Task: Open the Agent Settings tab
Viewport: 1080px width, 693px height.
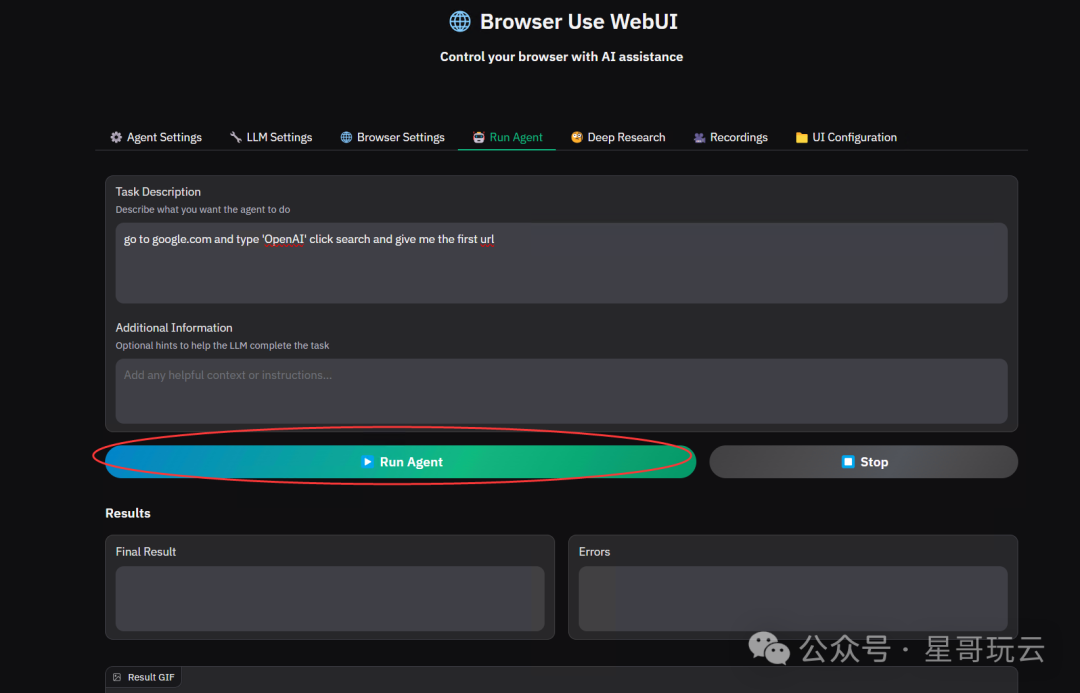Action: pos(156,137)
